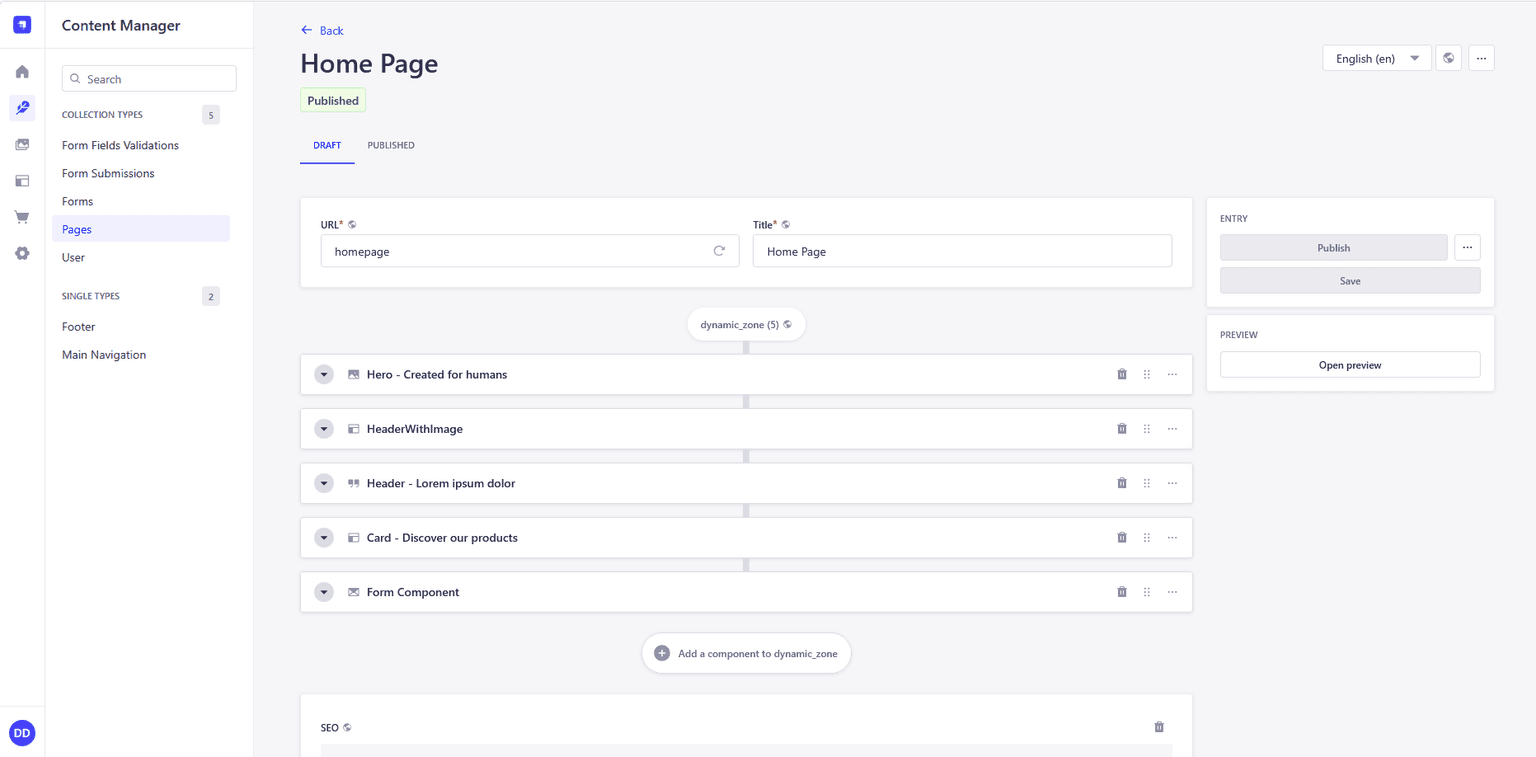Screen dimensions: 1536x757
Task: Click Open preview button
Action: pyautogui.click(x=1350, y=364)
